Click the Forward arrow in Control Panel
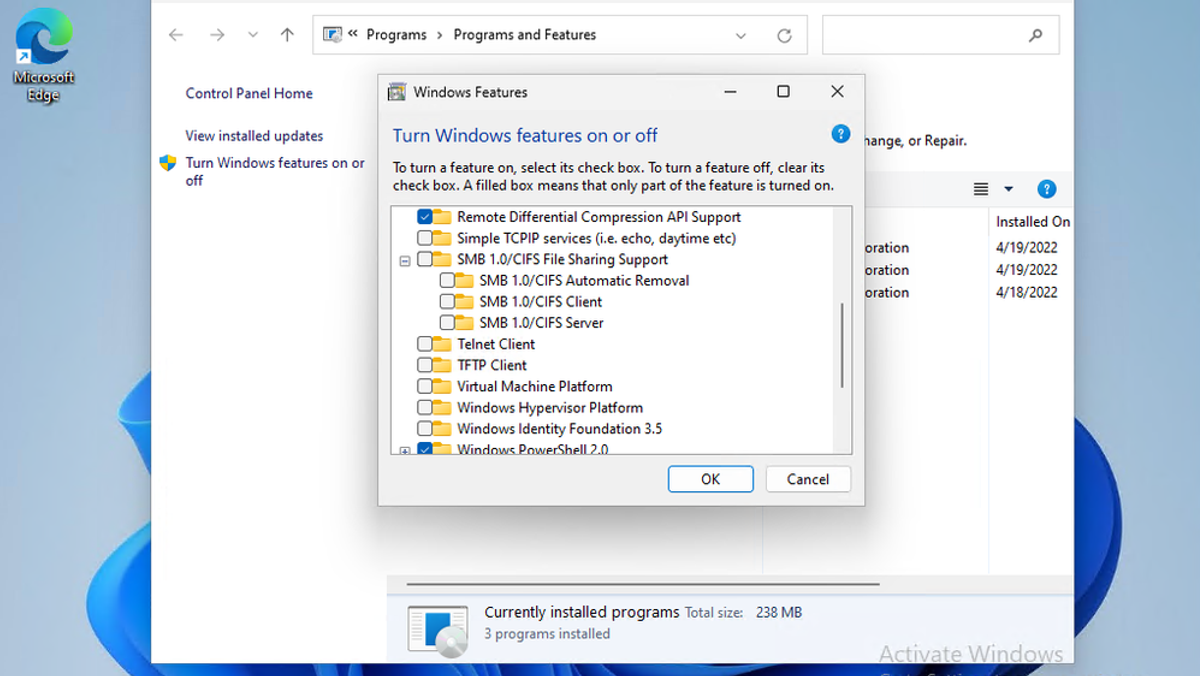The height and width of the screenshot is (676, 1200). (217, 35)
